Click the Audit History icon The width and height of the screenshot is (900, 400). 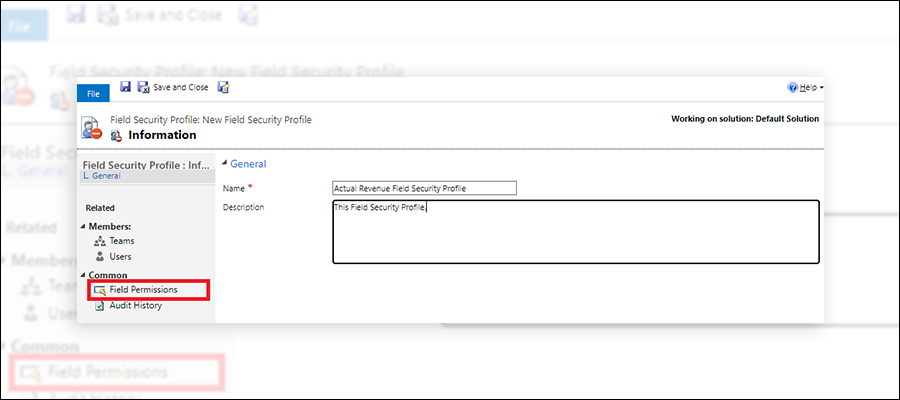tap(99, 306)
